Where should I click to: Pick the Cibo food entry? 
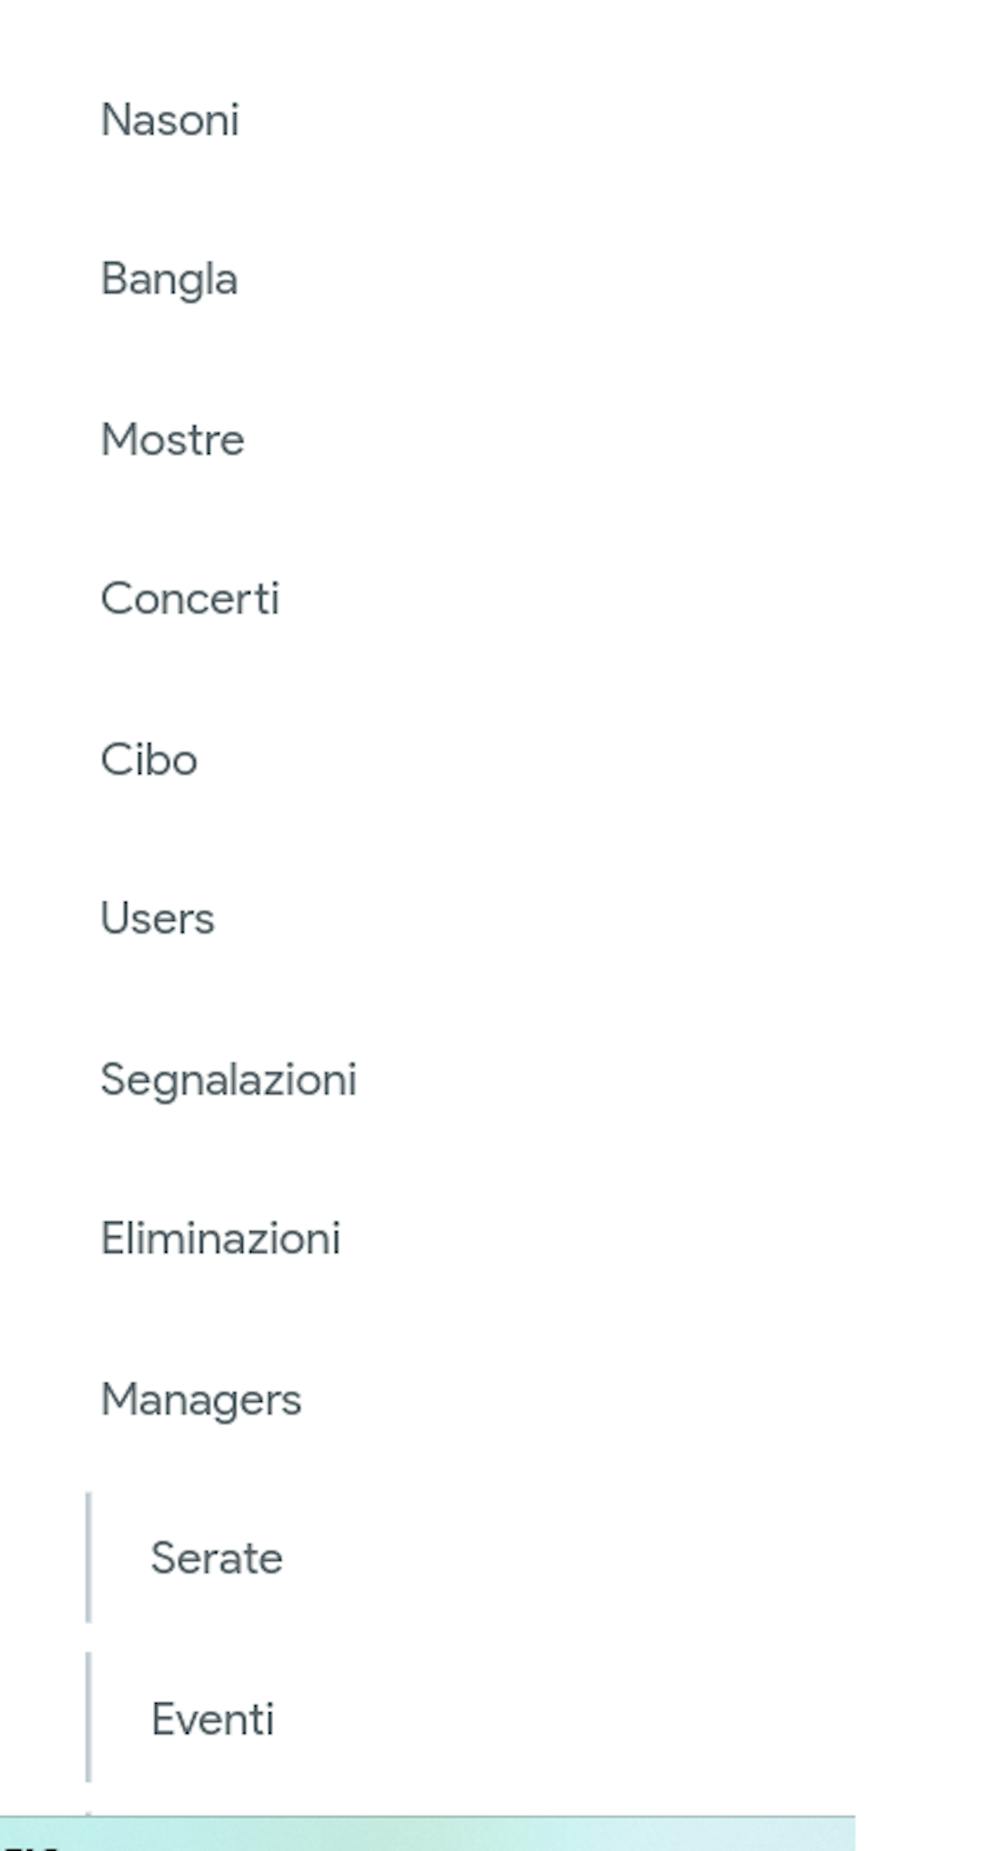(149, 759)
